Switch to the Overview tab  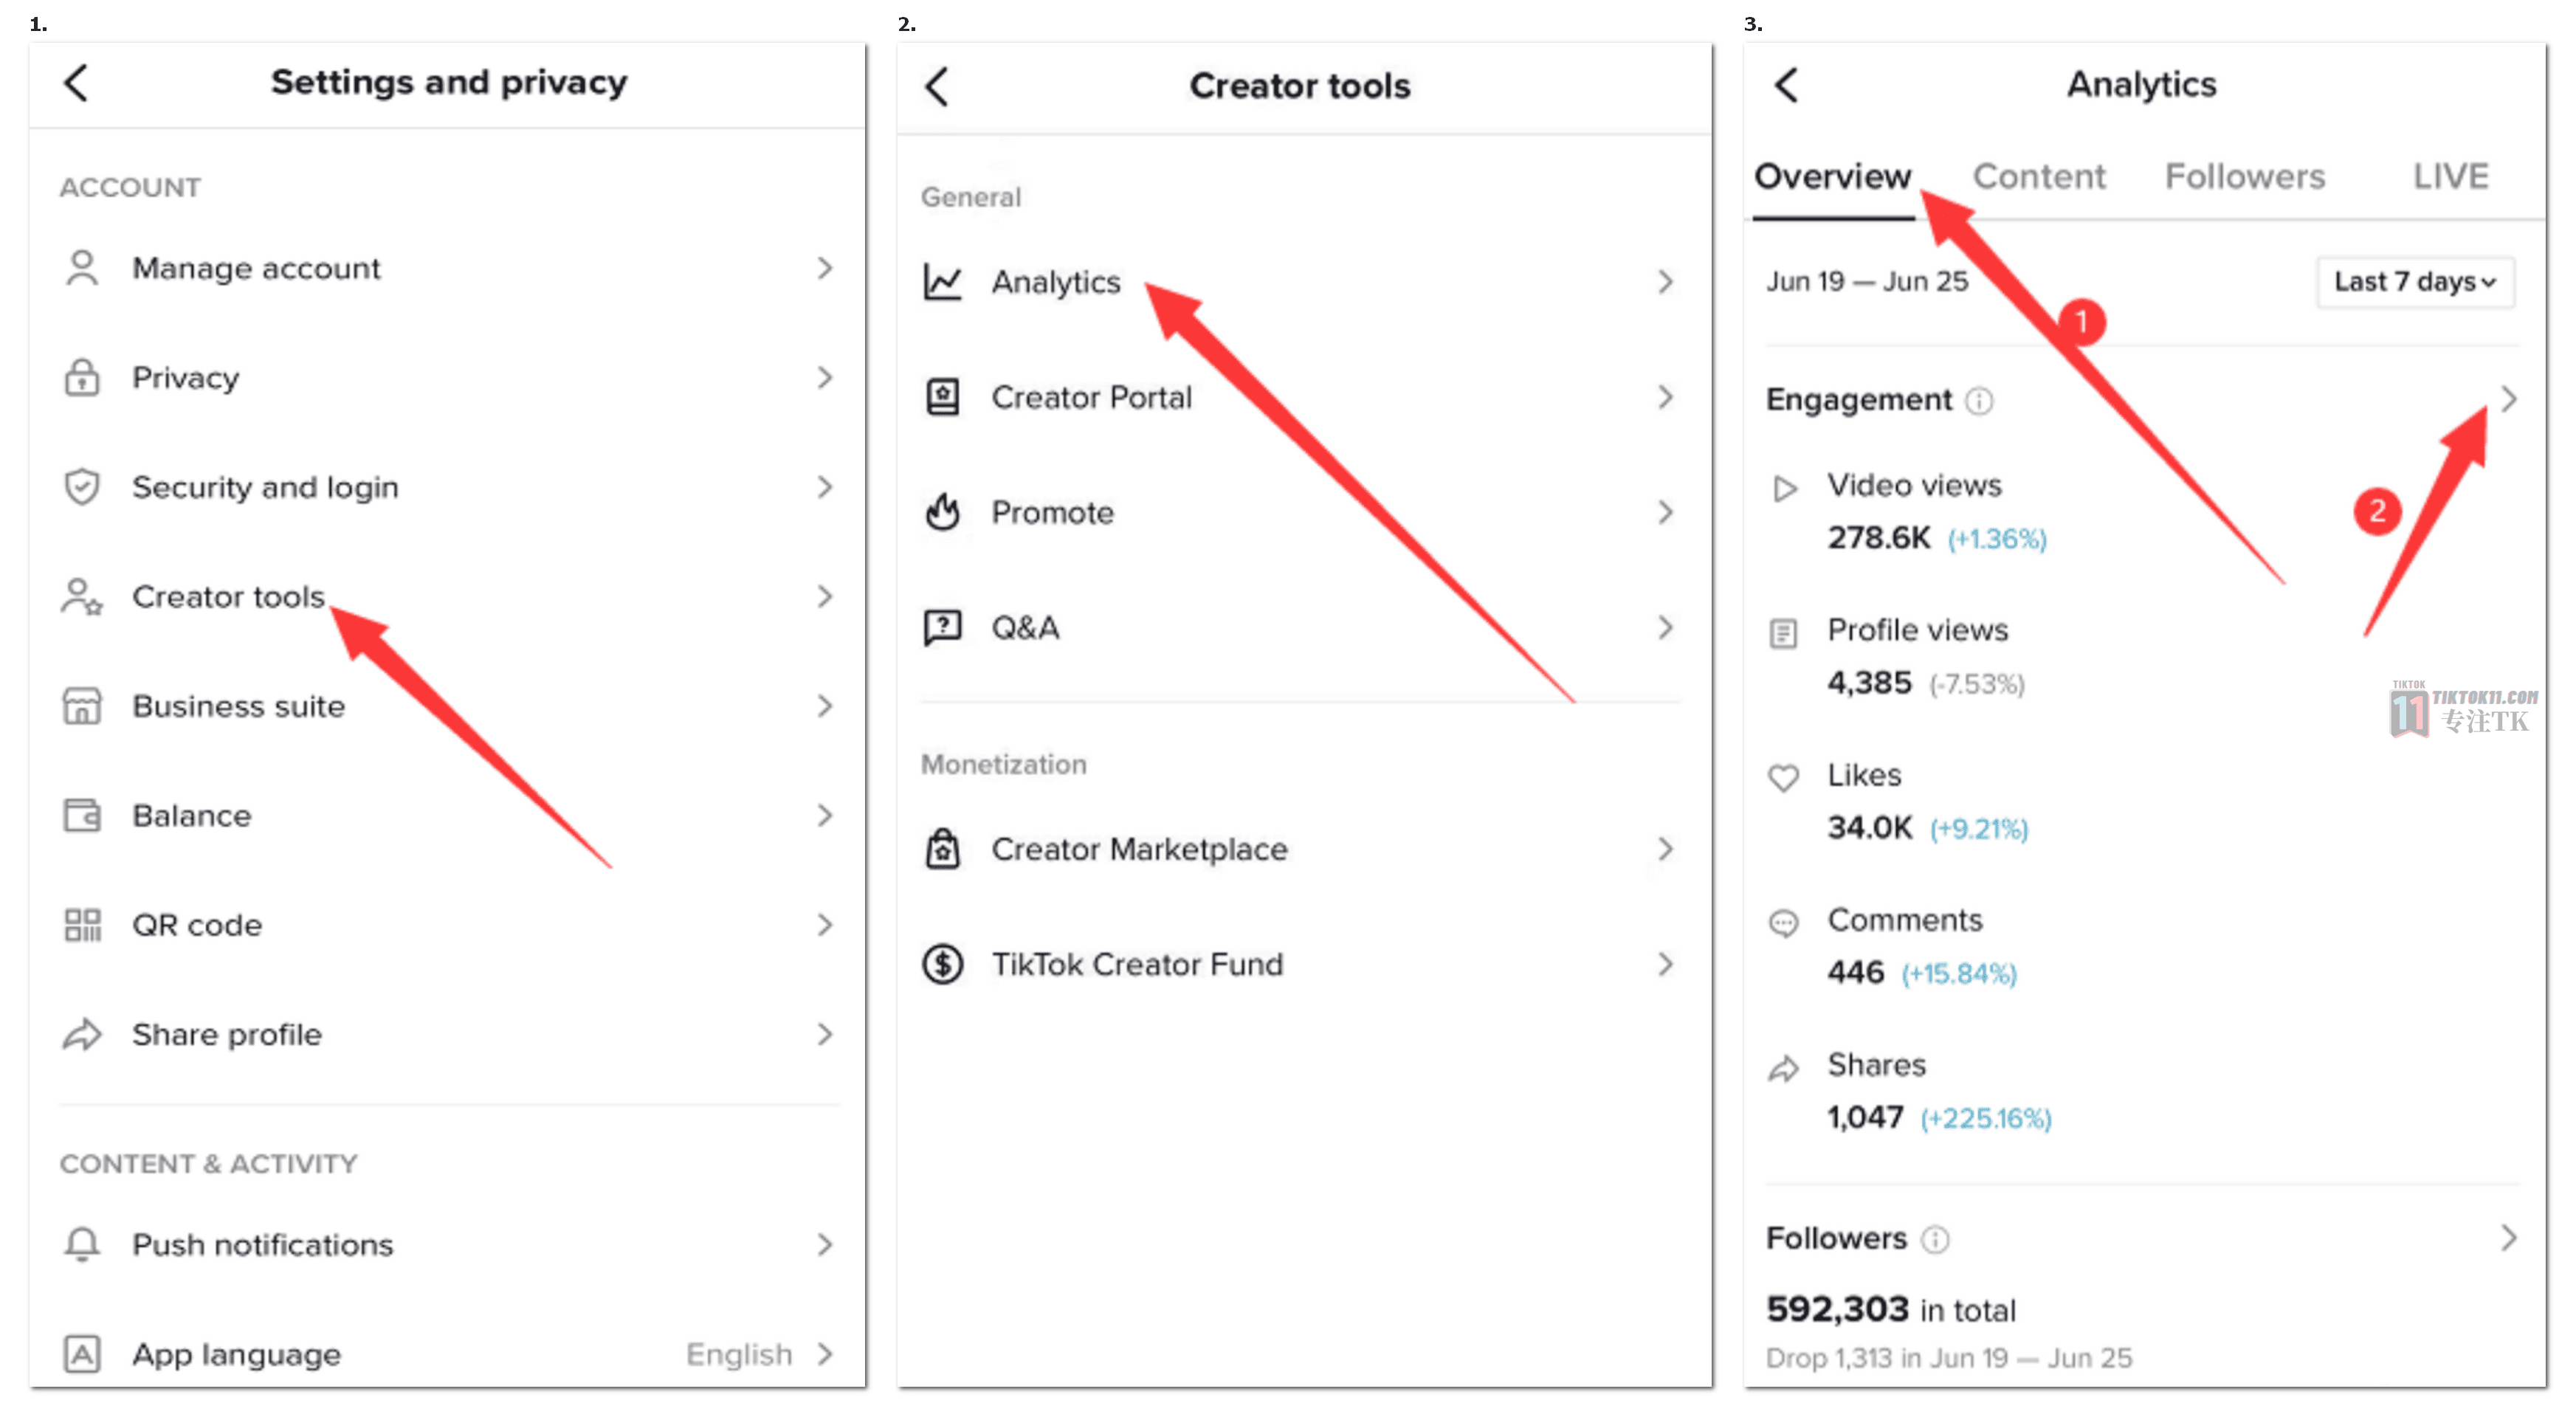pos(1833,177)
